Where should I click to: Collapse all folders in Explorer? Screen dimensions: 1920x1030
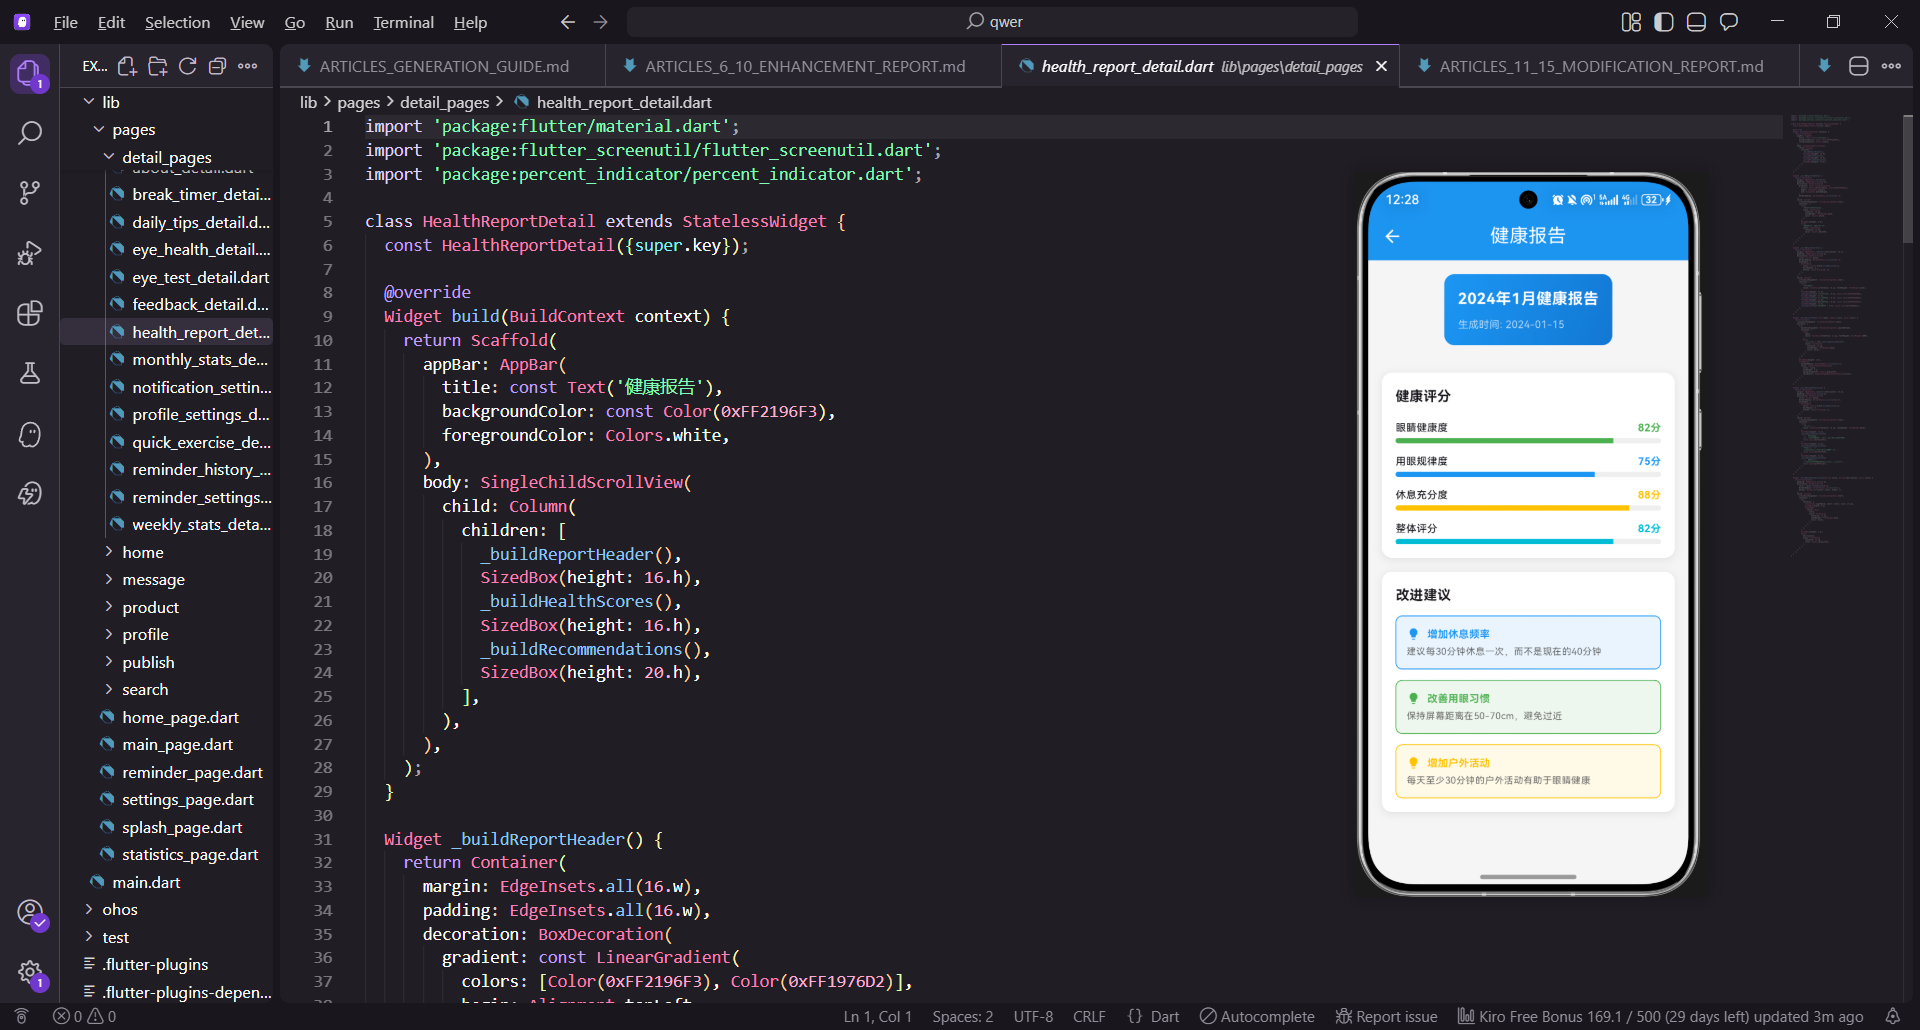pyautogui.click(x=217, y=66)
